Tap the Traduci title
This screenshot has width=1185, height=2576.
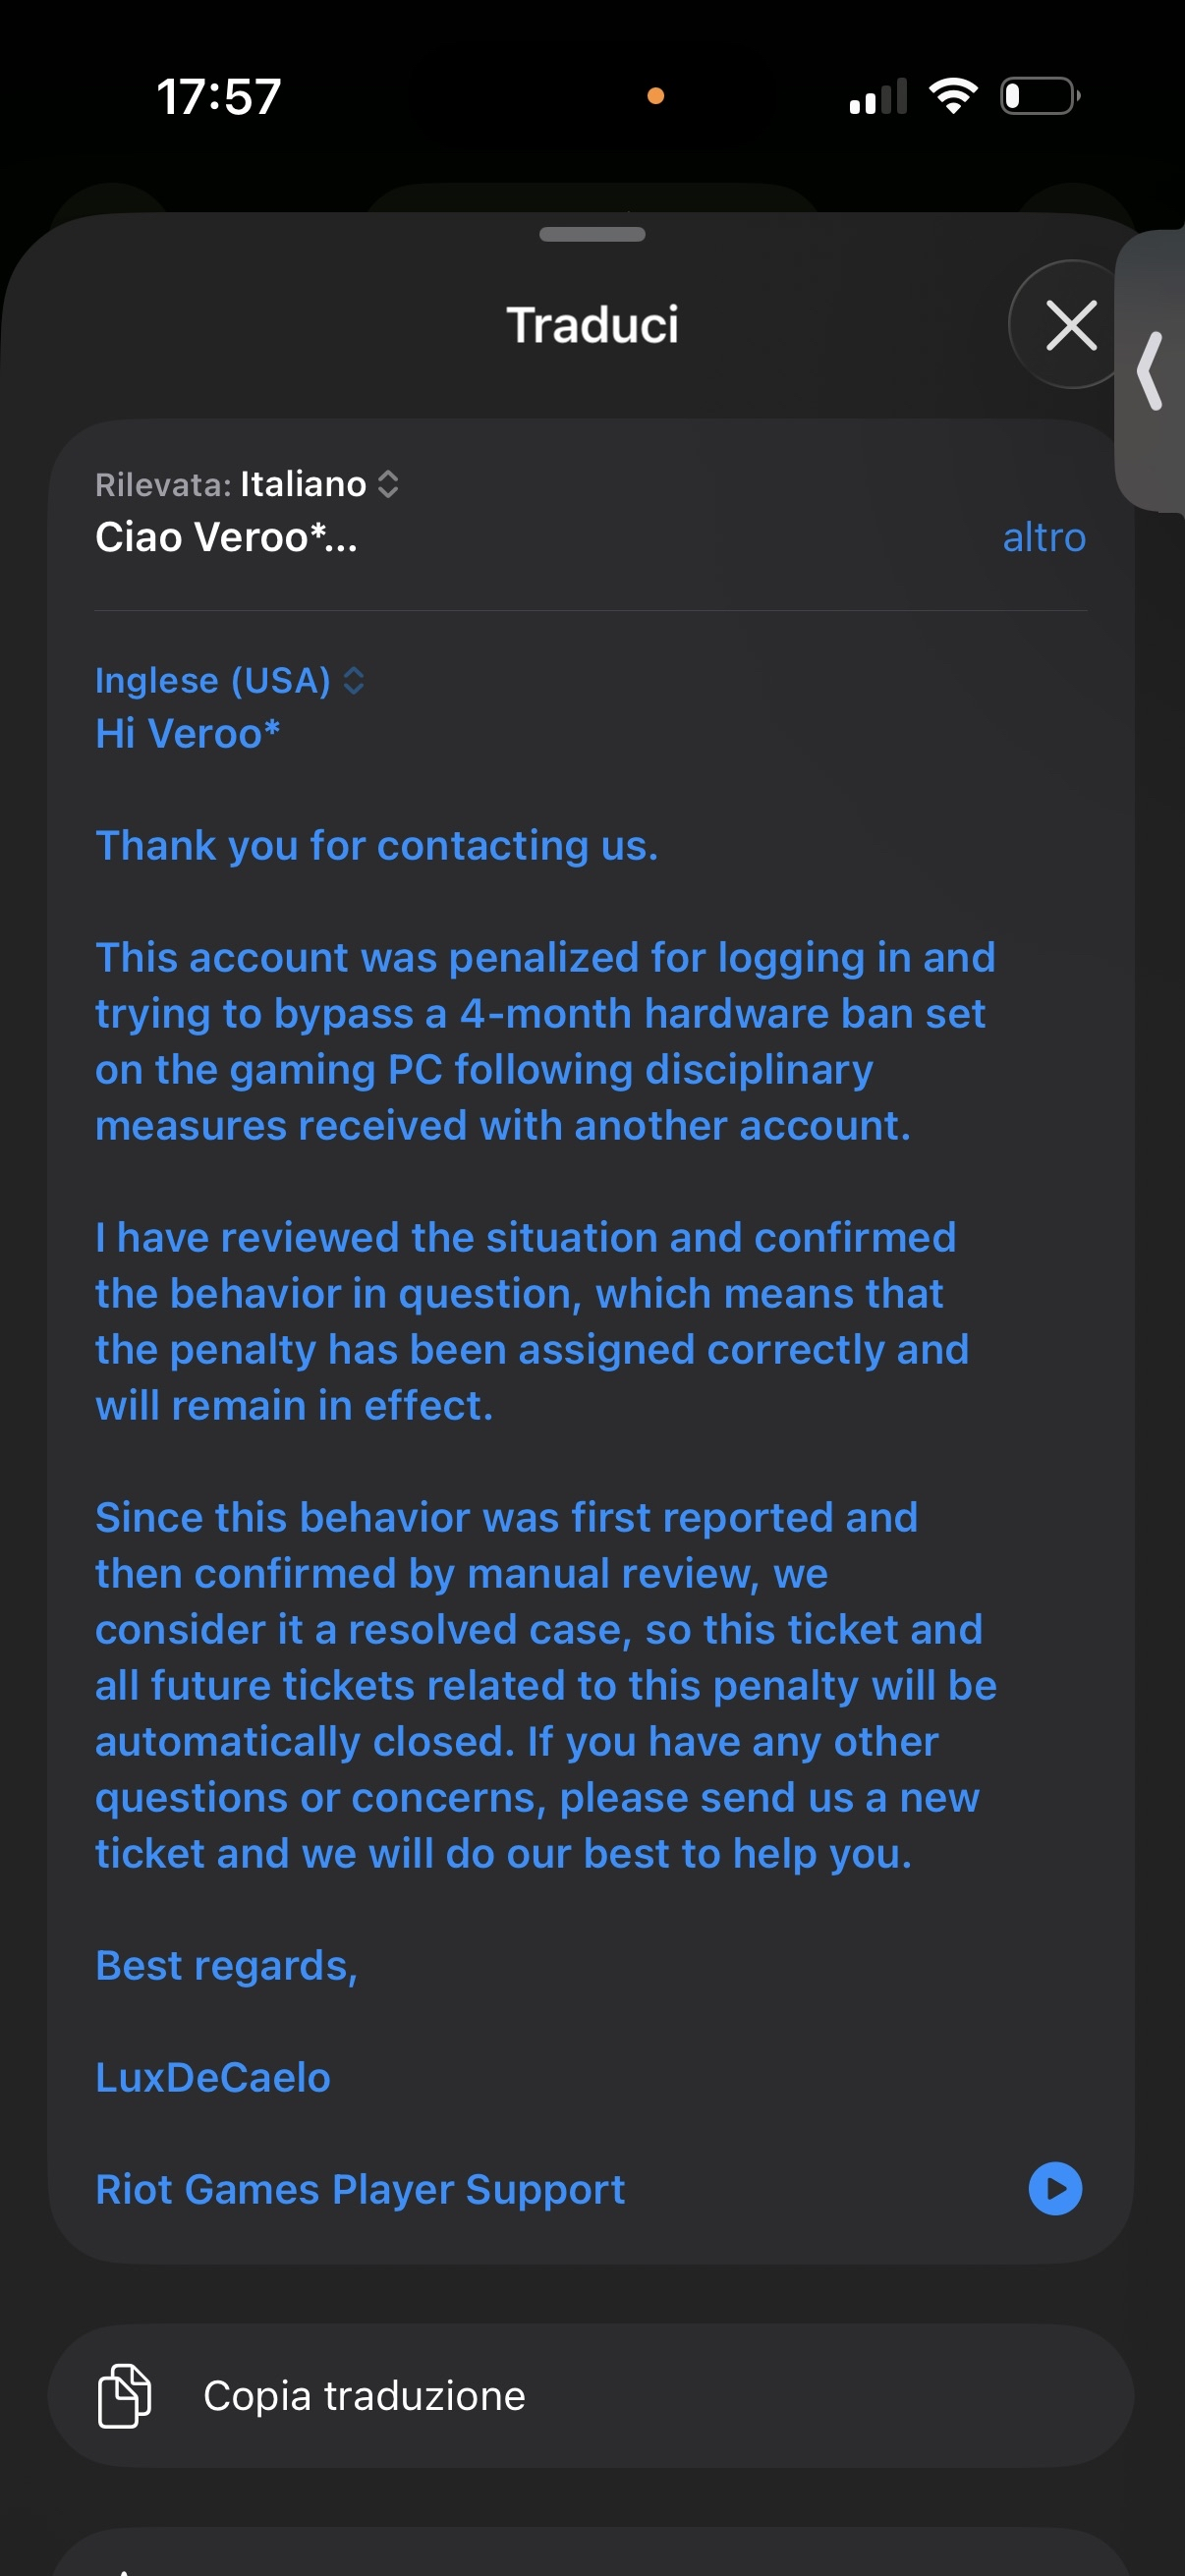592,325
